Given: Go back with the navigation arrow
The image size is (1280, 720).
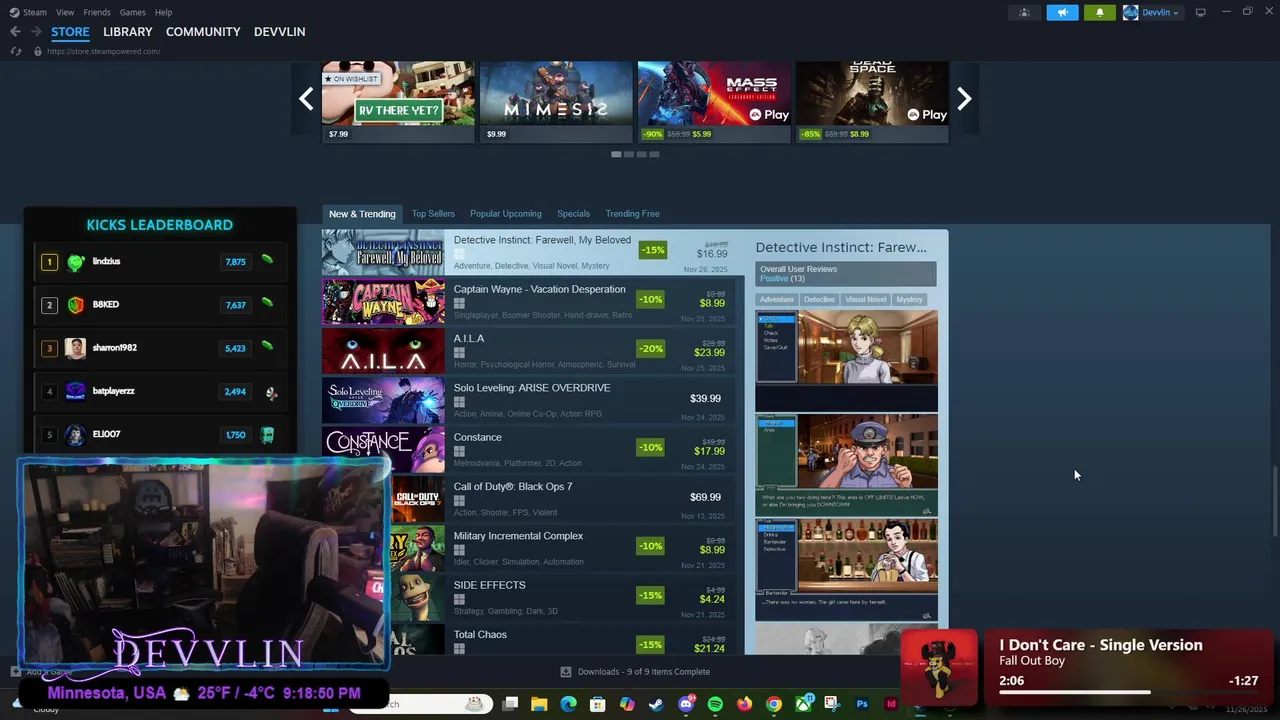Looking at the screenshot, I should (15, 32).
